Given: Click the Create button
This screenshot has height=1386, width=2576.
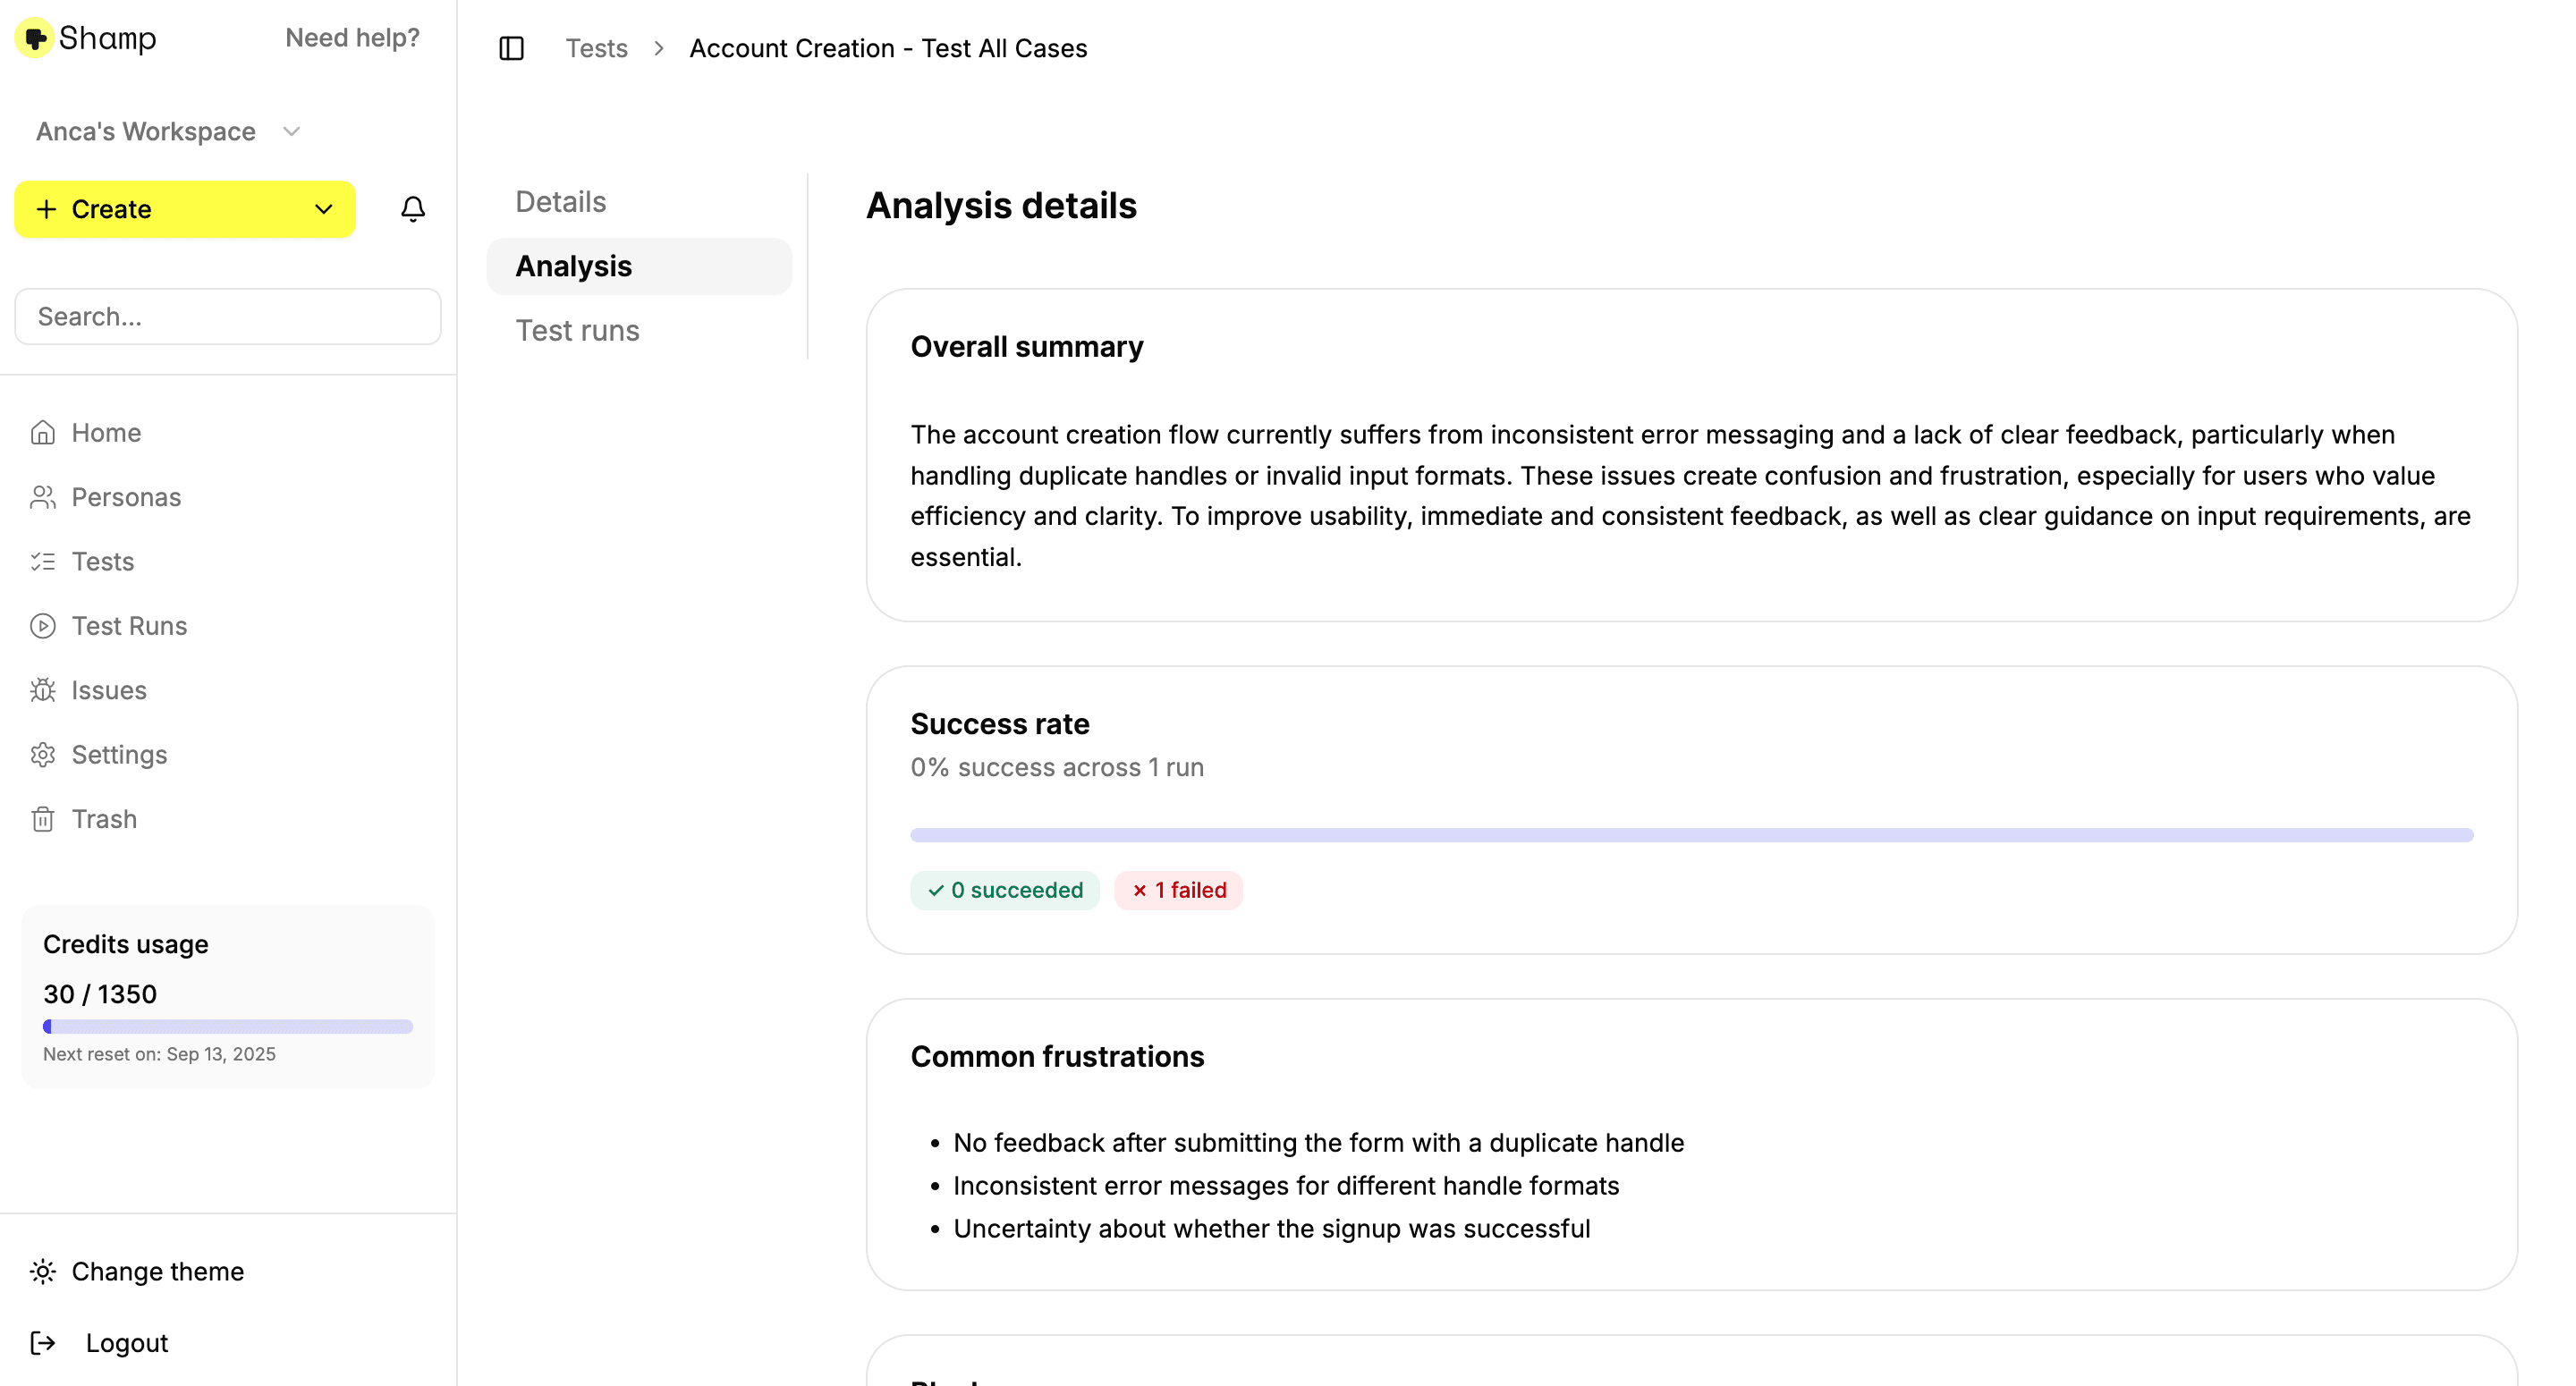Looking at the screenshot, I should coord(109,209).
